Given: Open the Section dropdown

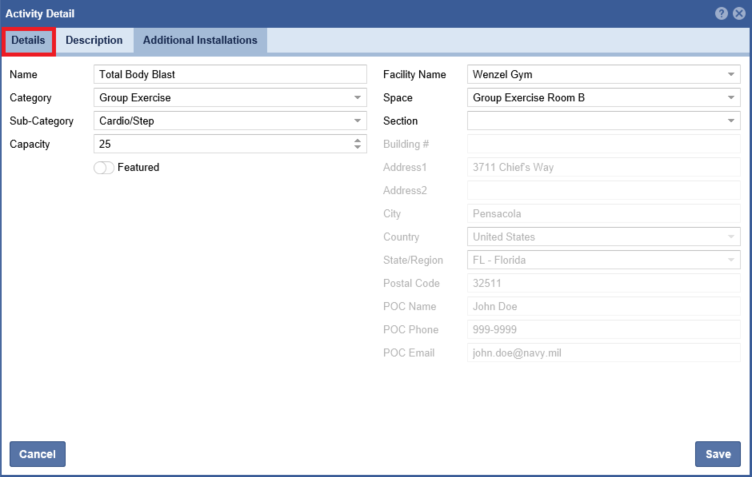Looking at the screenshot, I should [732, 121].
